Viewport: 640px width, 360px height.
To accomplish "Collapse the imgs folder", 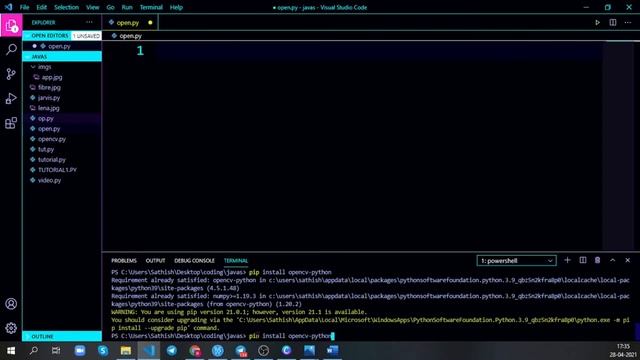I will tap(44, 67).
